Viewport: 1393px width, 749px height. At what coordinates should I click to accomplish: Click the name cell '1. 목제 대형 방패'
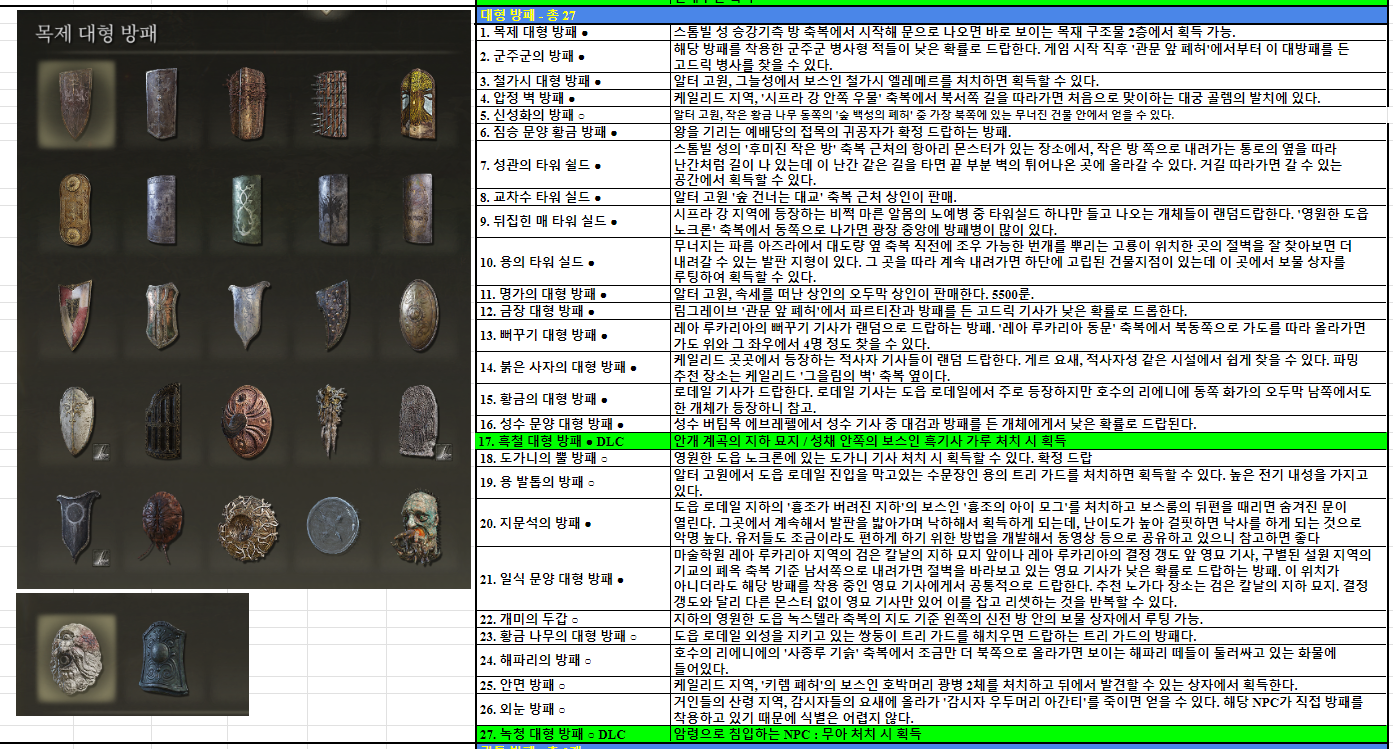point(574,32)
